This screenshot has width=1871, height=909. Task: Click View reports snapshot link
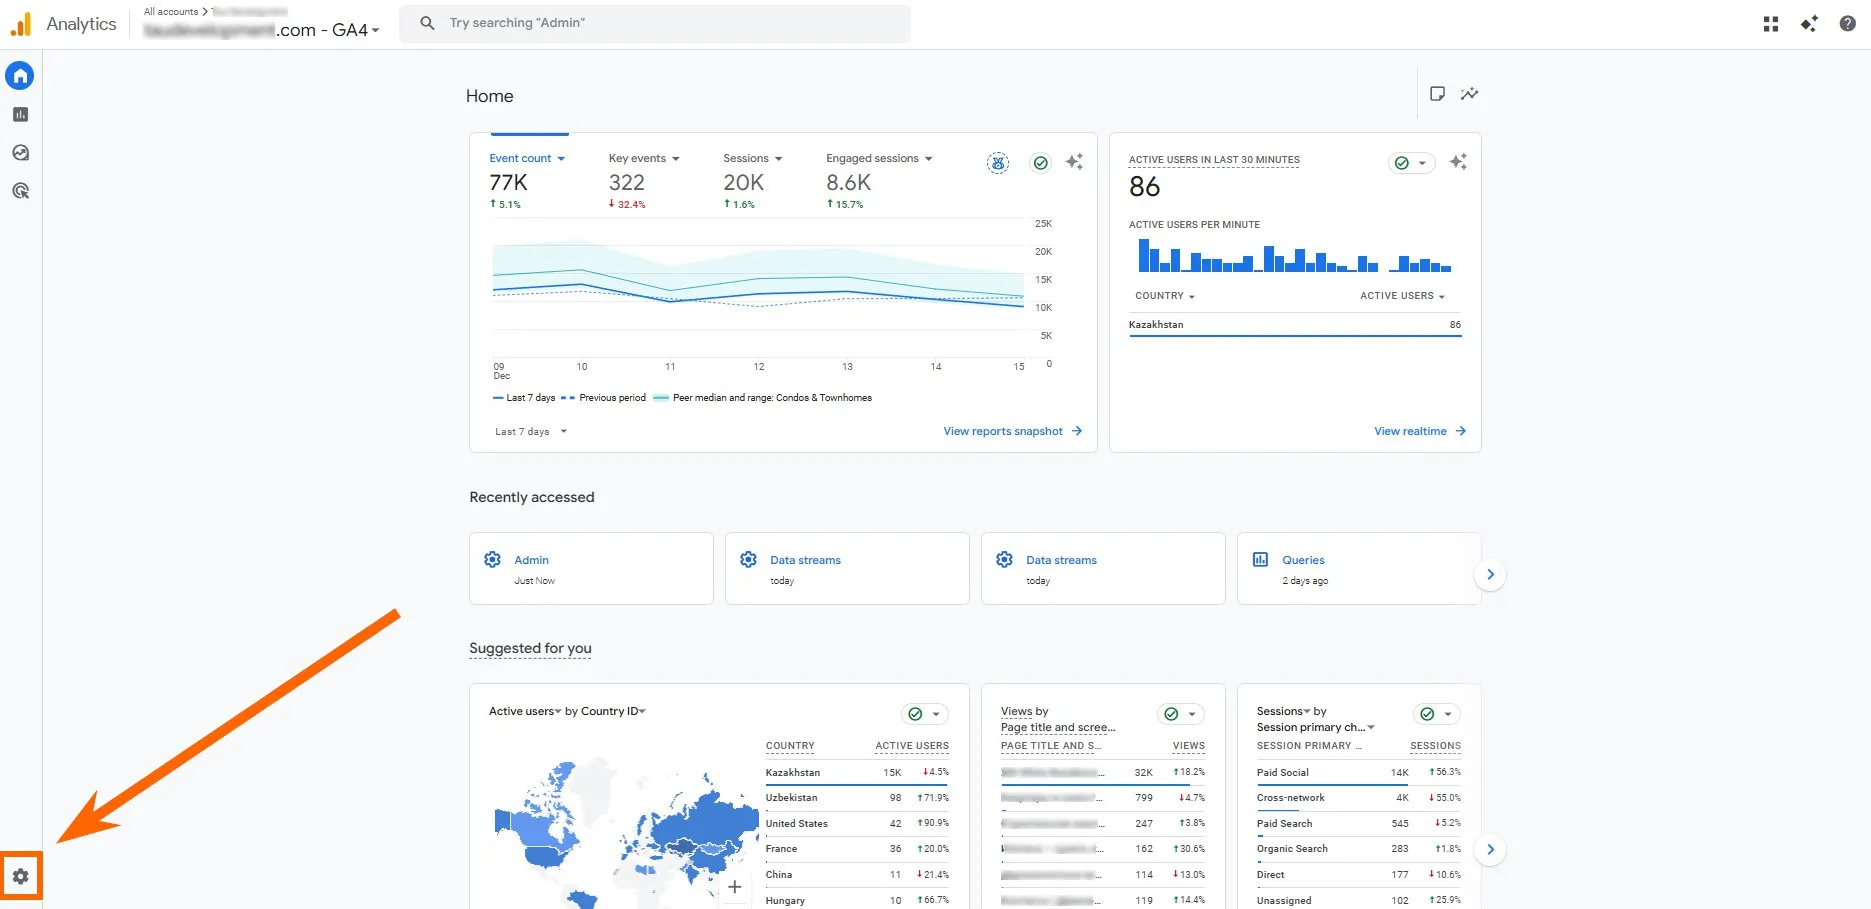[1012, 432]
